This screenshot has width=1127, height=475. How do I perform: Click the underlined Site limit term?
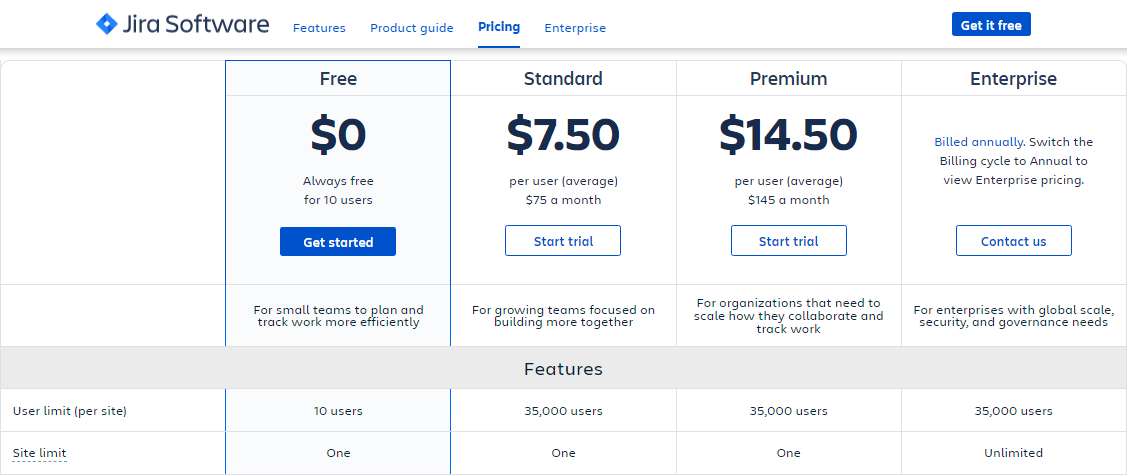tap(40, 453)
